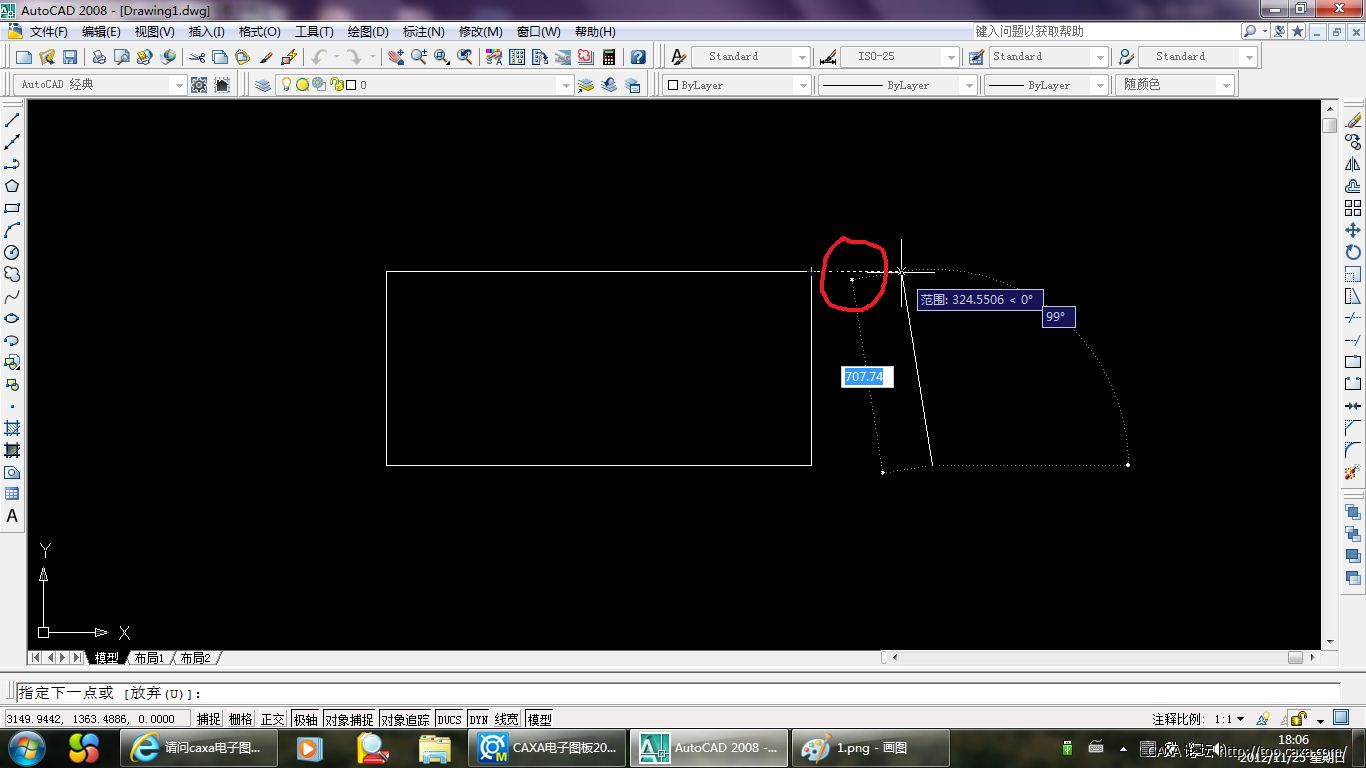
Task: Select the Rotate modify tool
Action: pos(1353,252)
